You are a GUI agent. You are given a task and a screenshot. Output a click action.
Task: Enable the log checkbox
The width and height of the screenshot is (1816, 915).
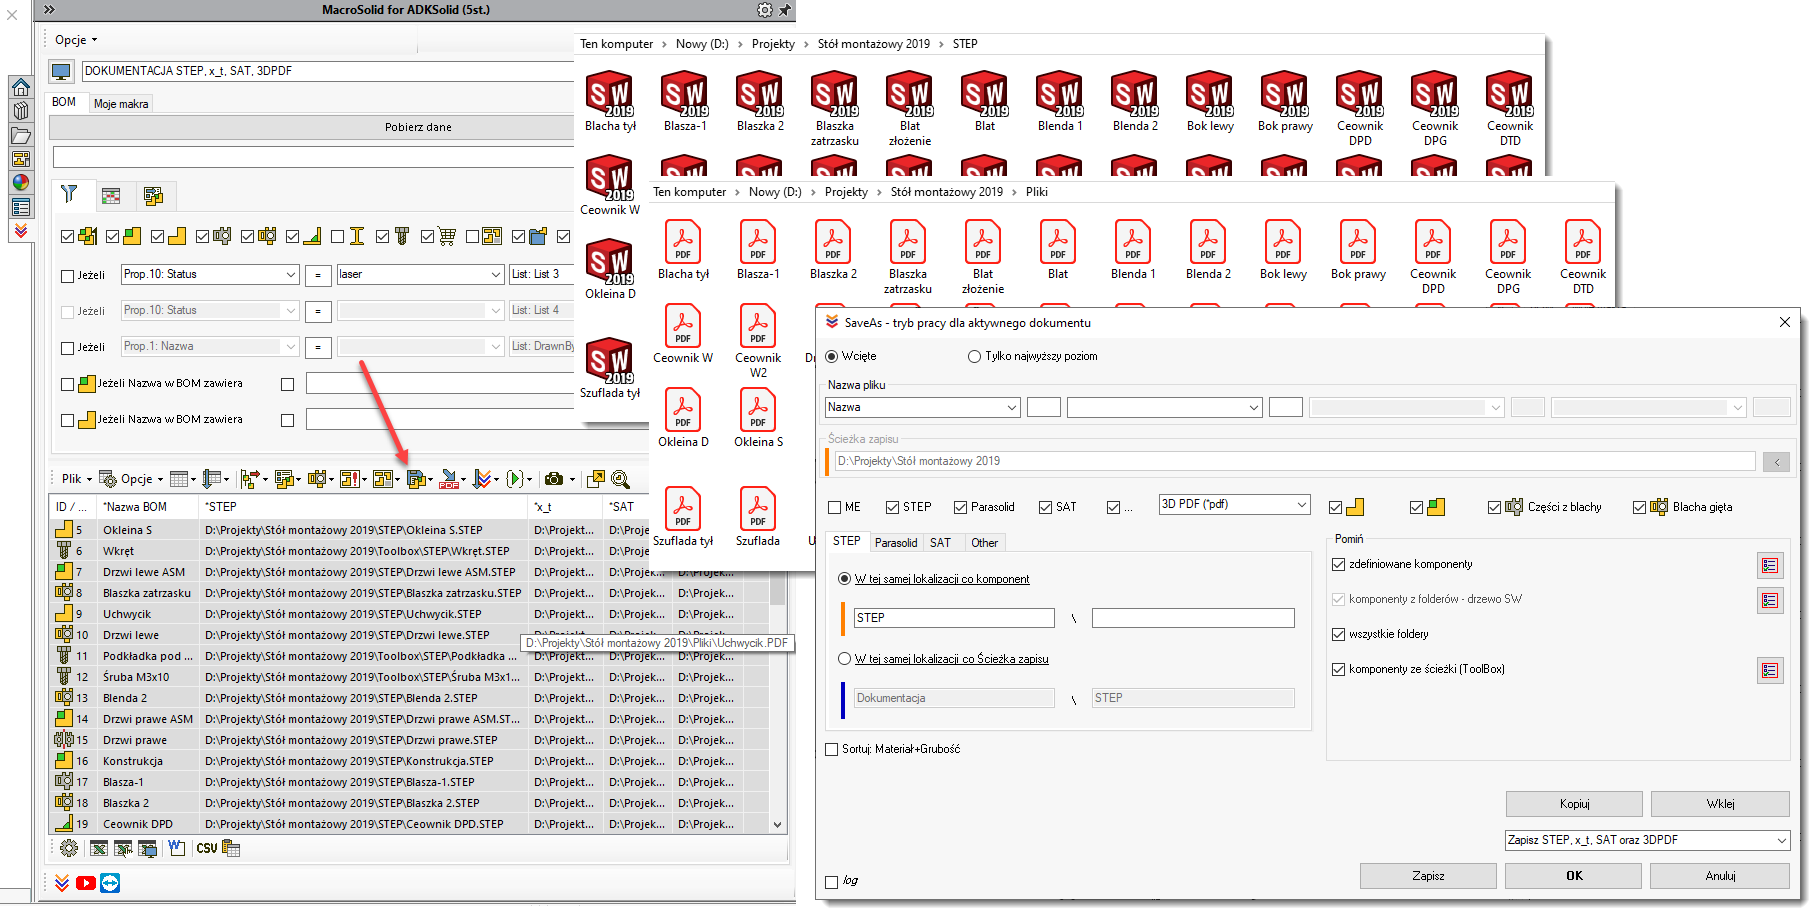831,882
